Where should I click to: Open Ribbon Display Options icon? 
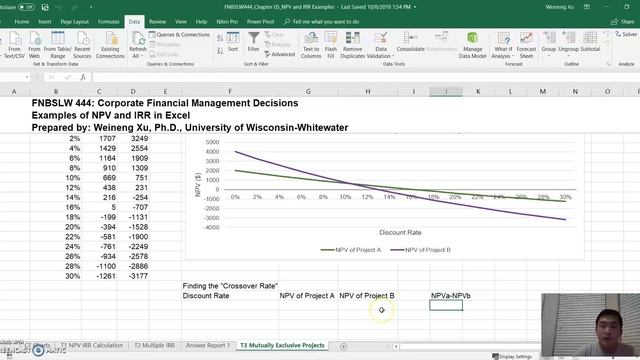pos(587,7)
